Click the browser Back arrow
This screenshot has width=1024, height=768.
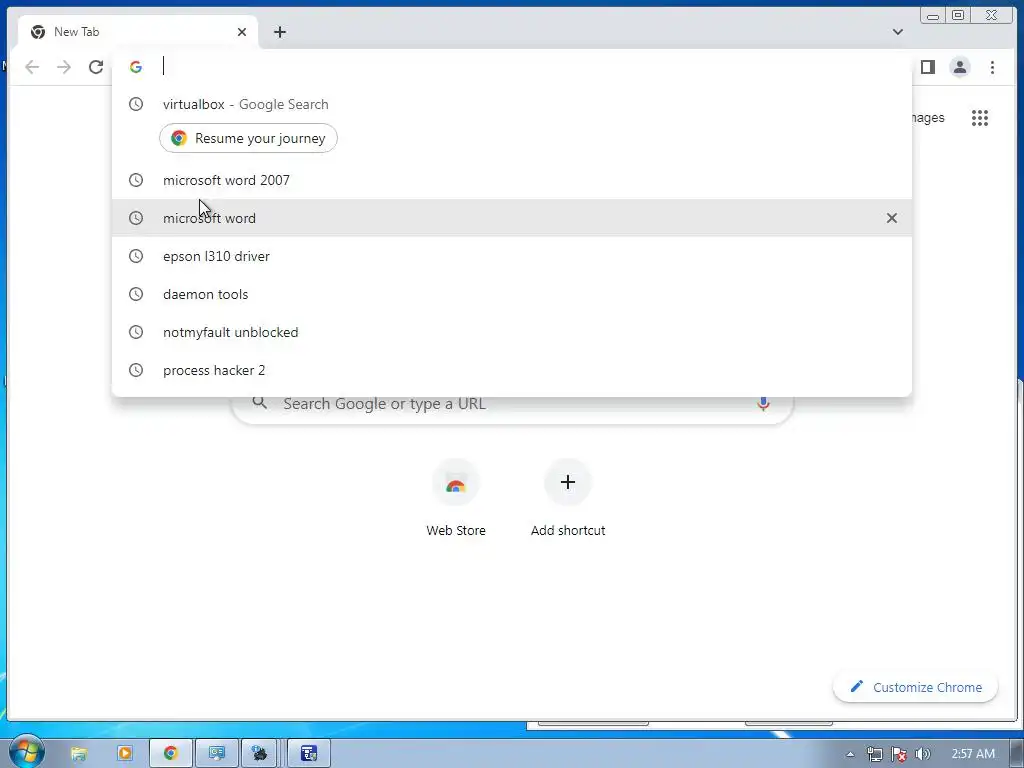click(x=32, y=67)
